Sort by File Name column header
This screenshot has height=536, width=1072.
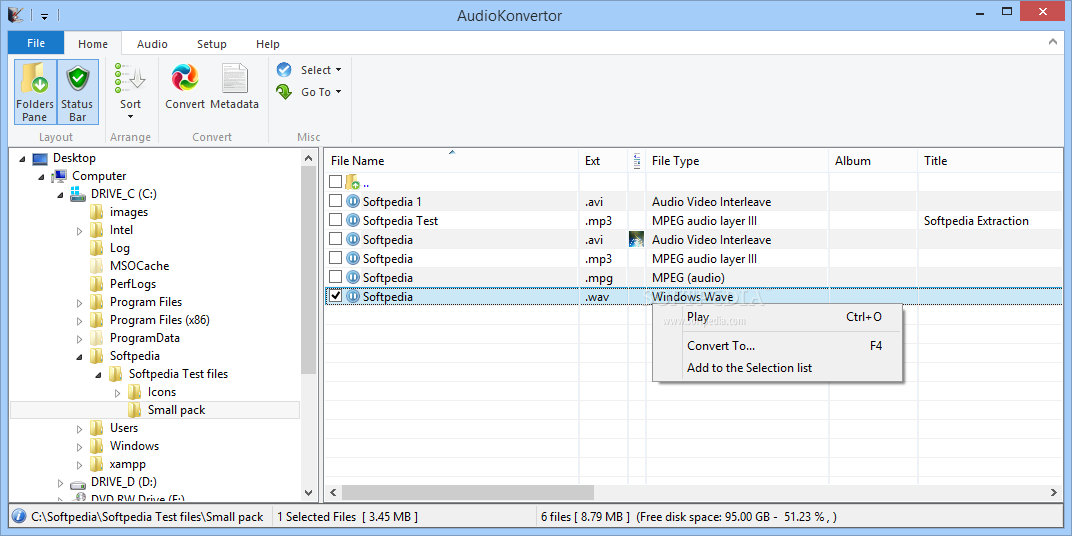click(451, 161)
